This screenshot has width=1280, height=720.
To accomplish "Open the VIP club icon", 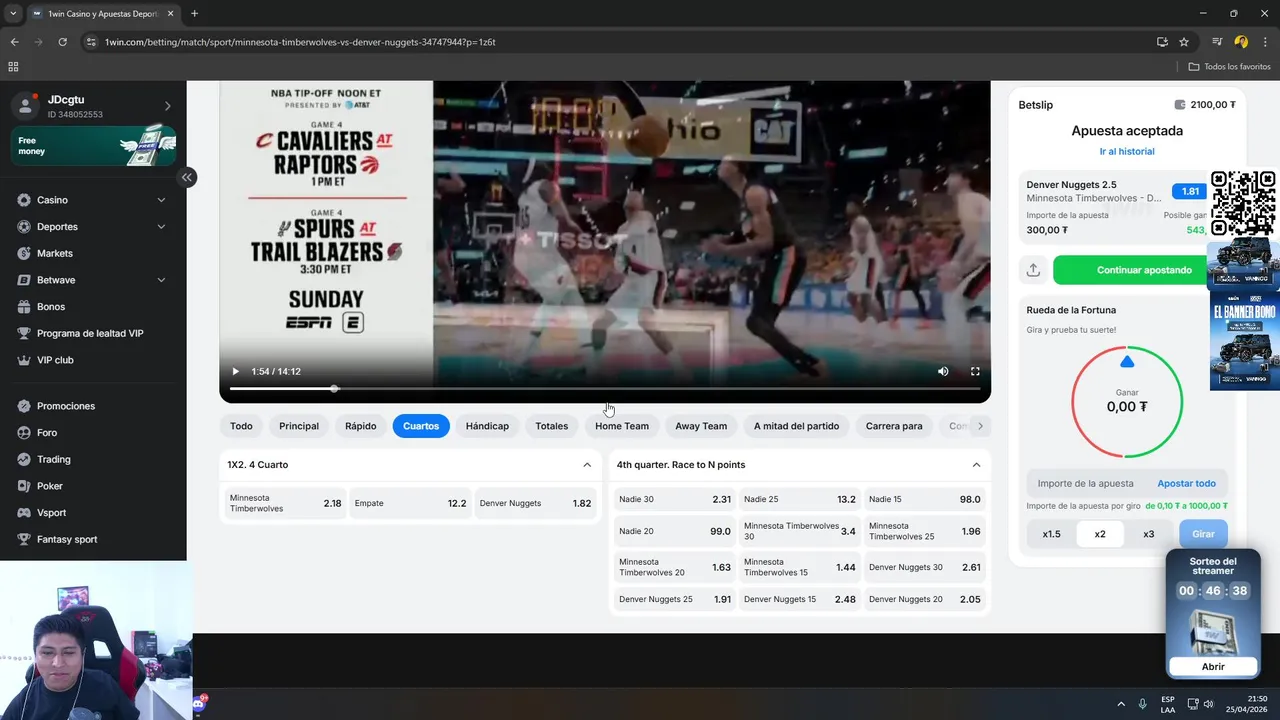I will (x=24, y=360).
